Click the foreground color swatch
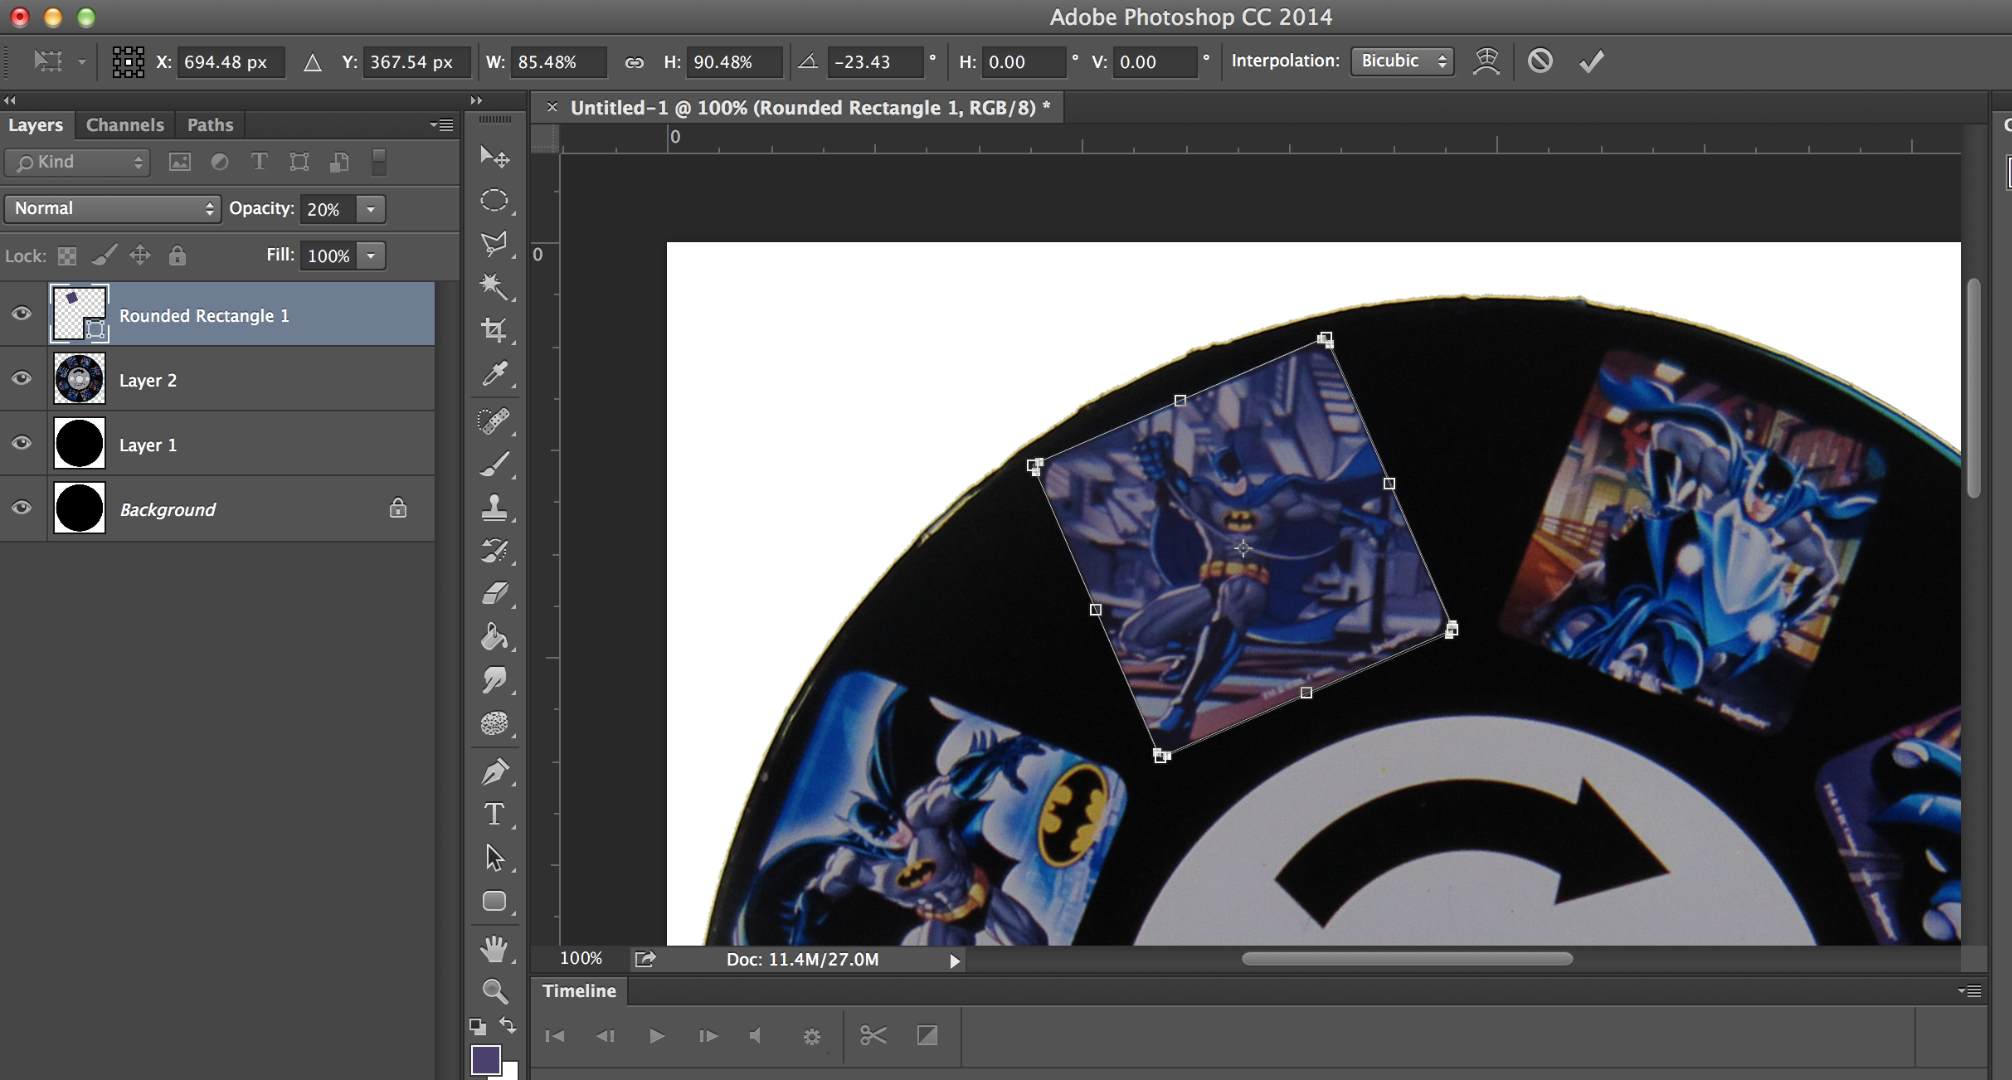 pos(486,1060)
